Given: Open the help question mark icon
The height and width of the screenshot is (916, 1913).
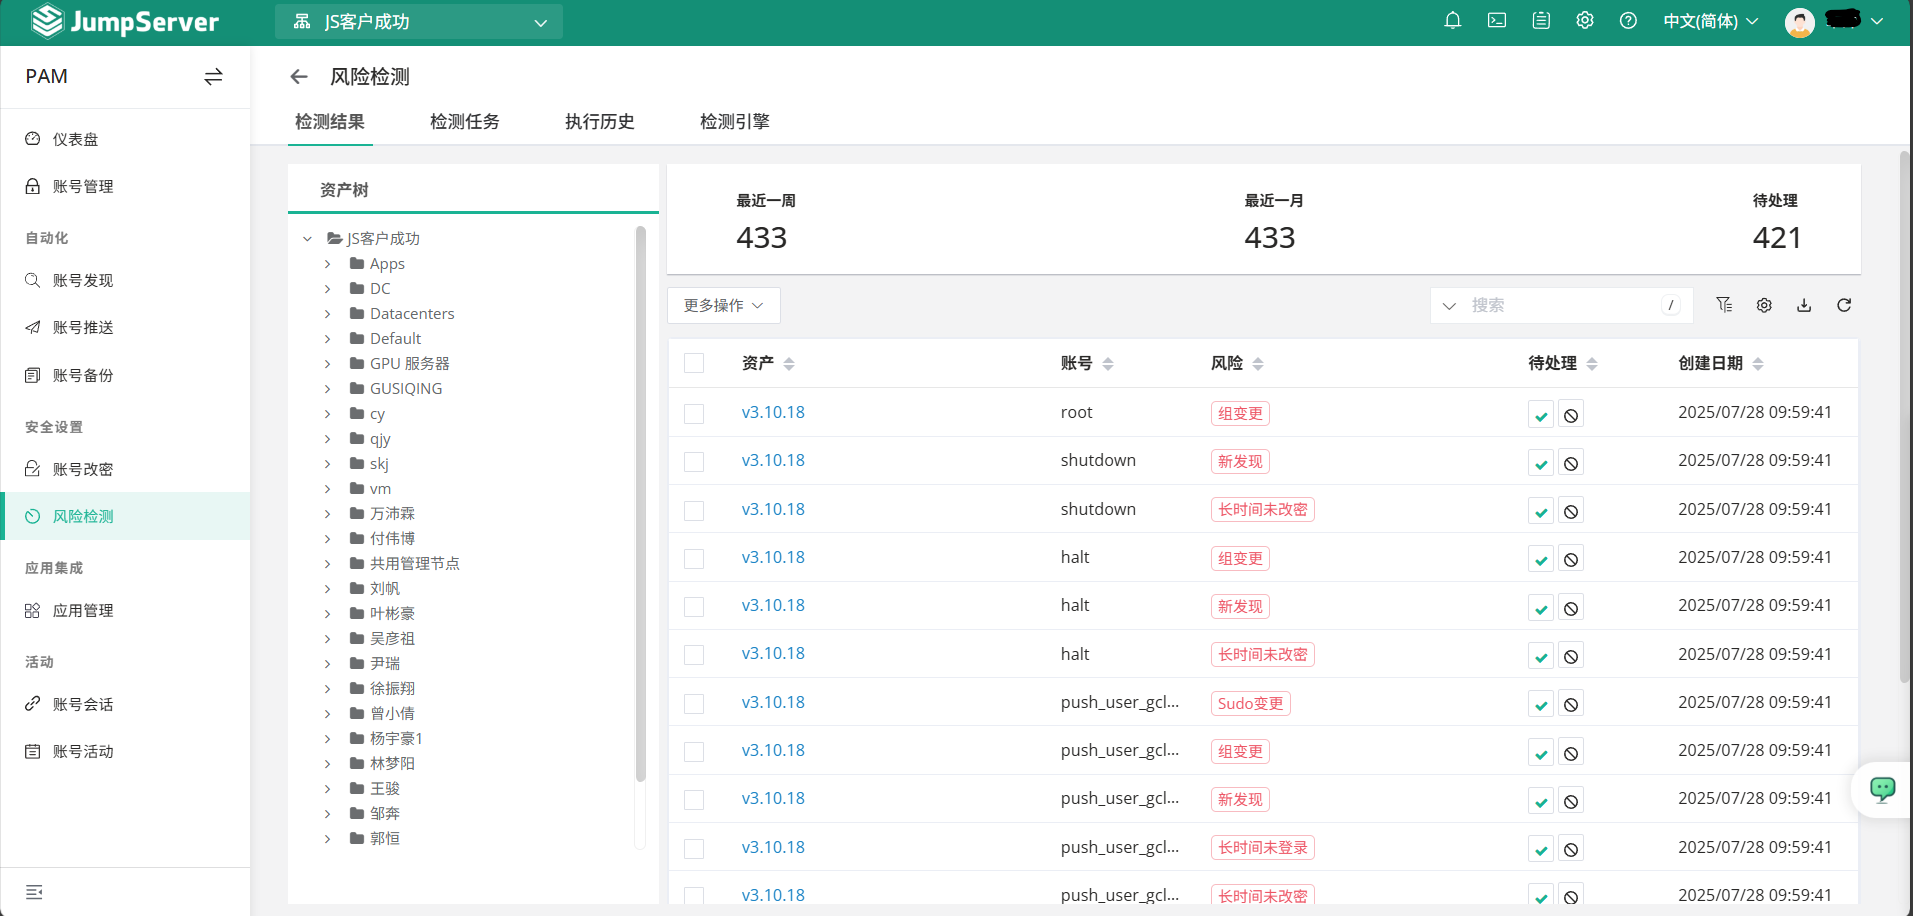Looking at the screenshot, I should (1628, 20).
